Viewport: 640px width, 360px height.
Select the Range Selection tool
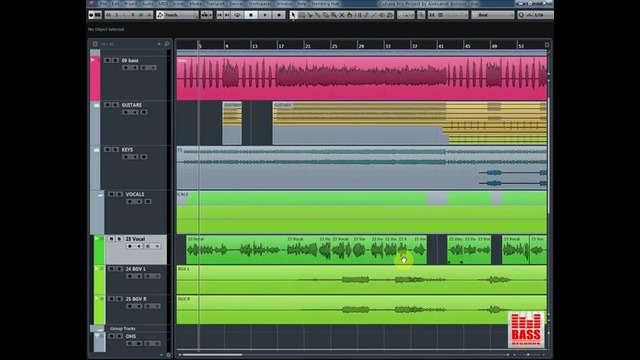[x=302, y=15]
